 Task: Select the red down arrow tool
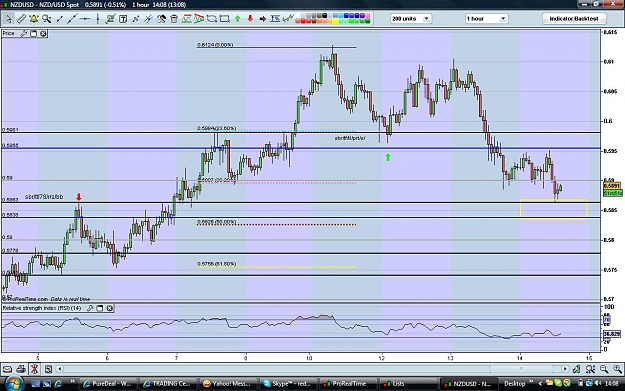click(250, 19)
